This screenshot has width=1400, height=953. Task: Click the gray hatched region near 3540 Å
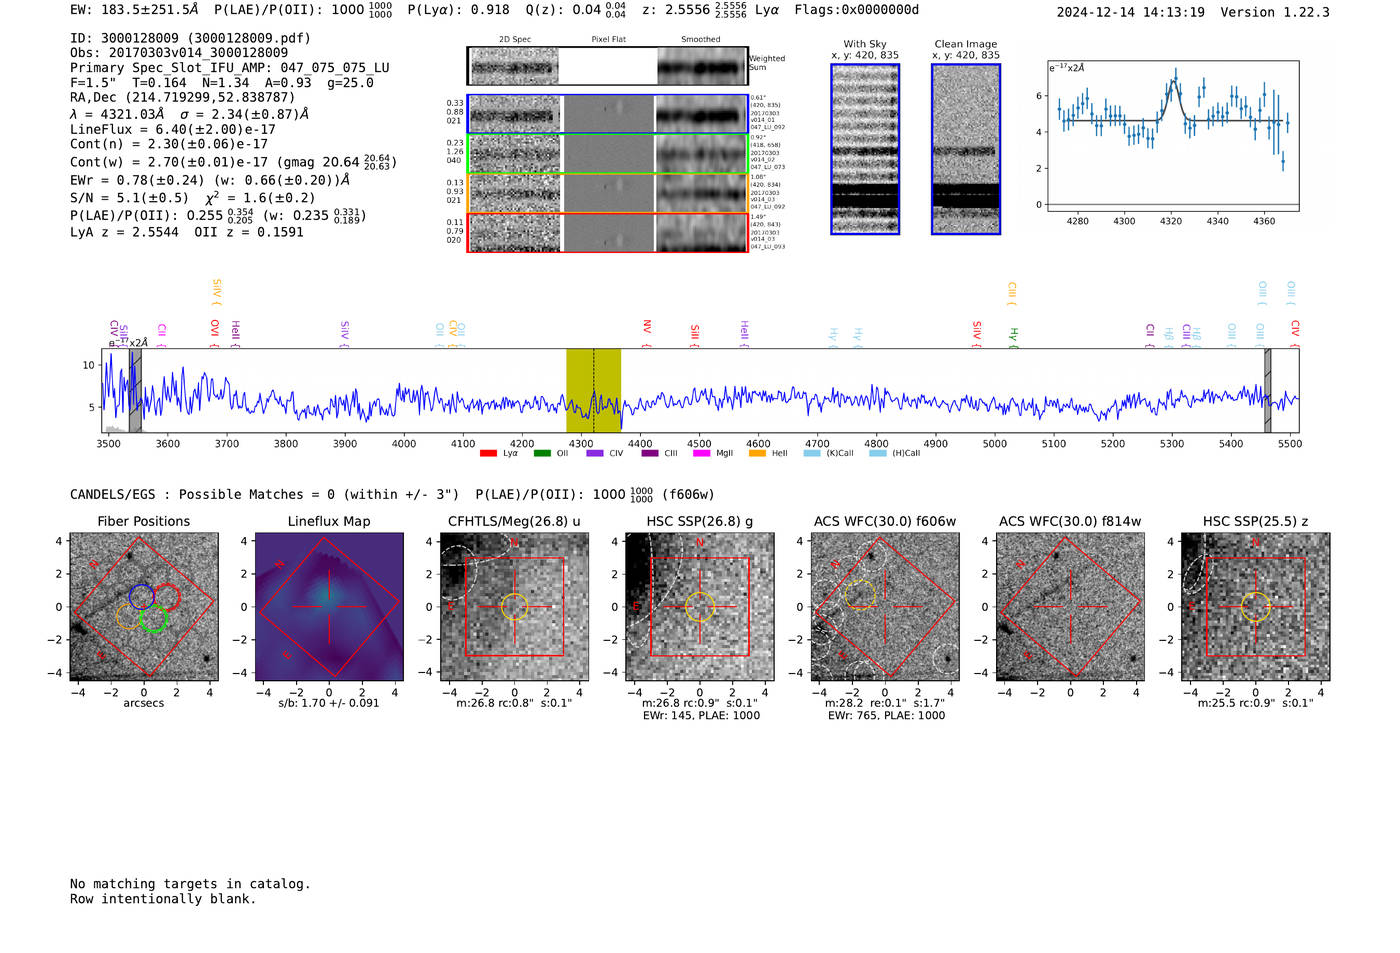[x=135, y=390]
